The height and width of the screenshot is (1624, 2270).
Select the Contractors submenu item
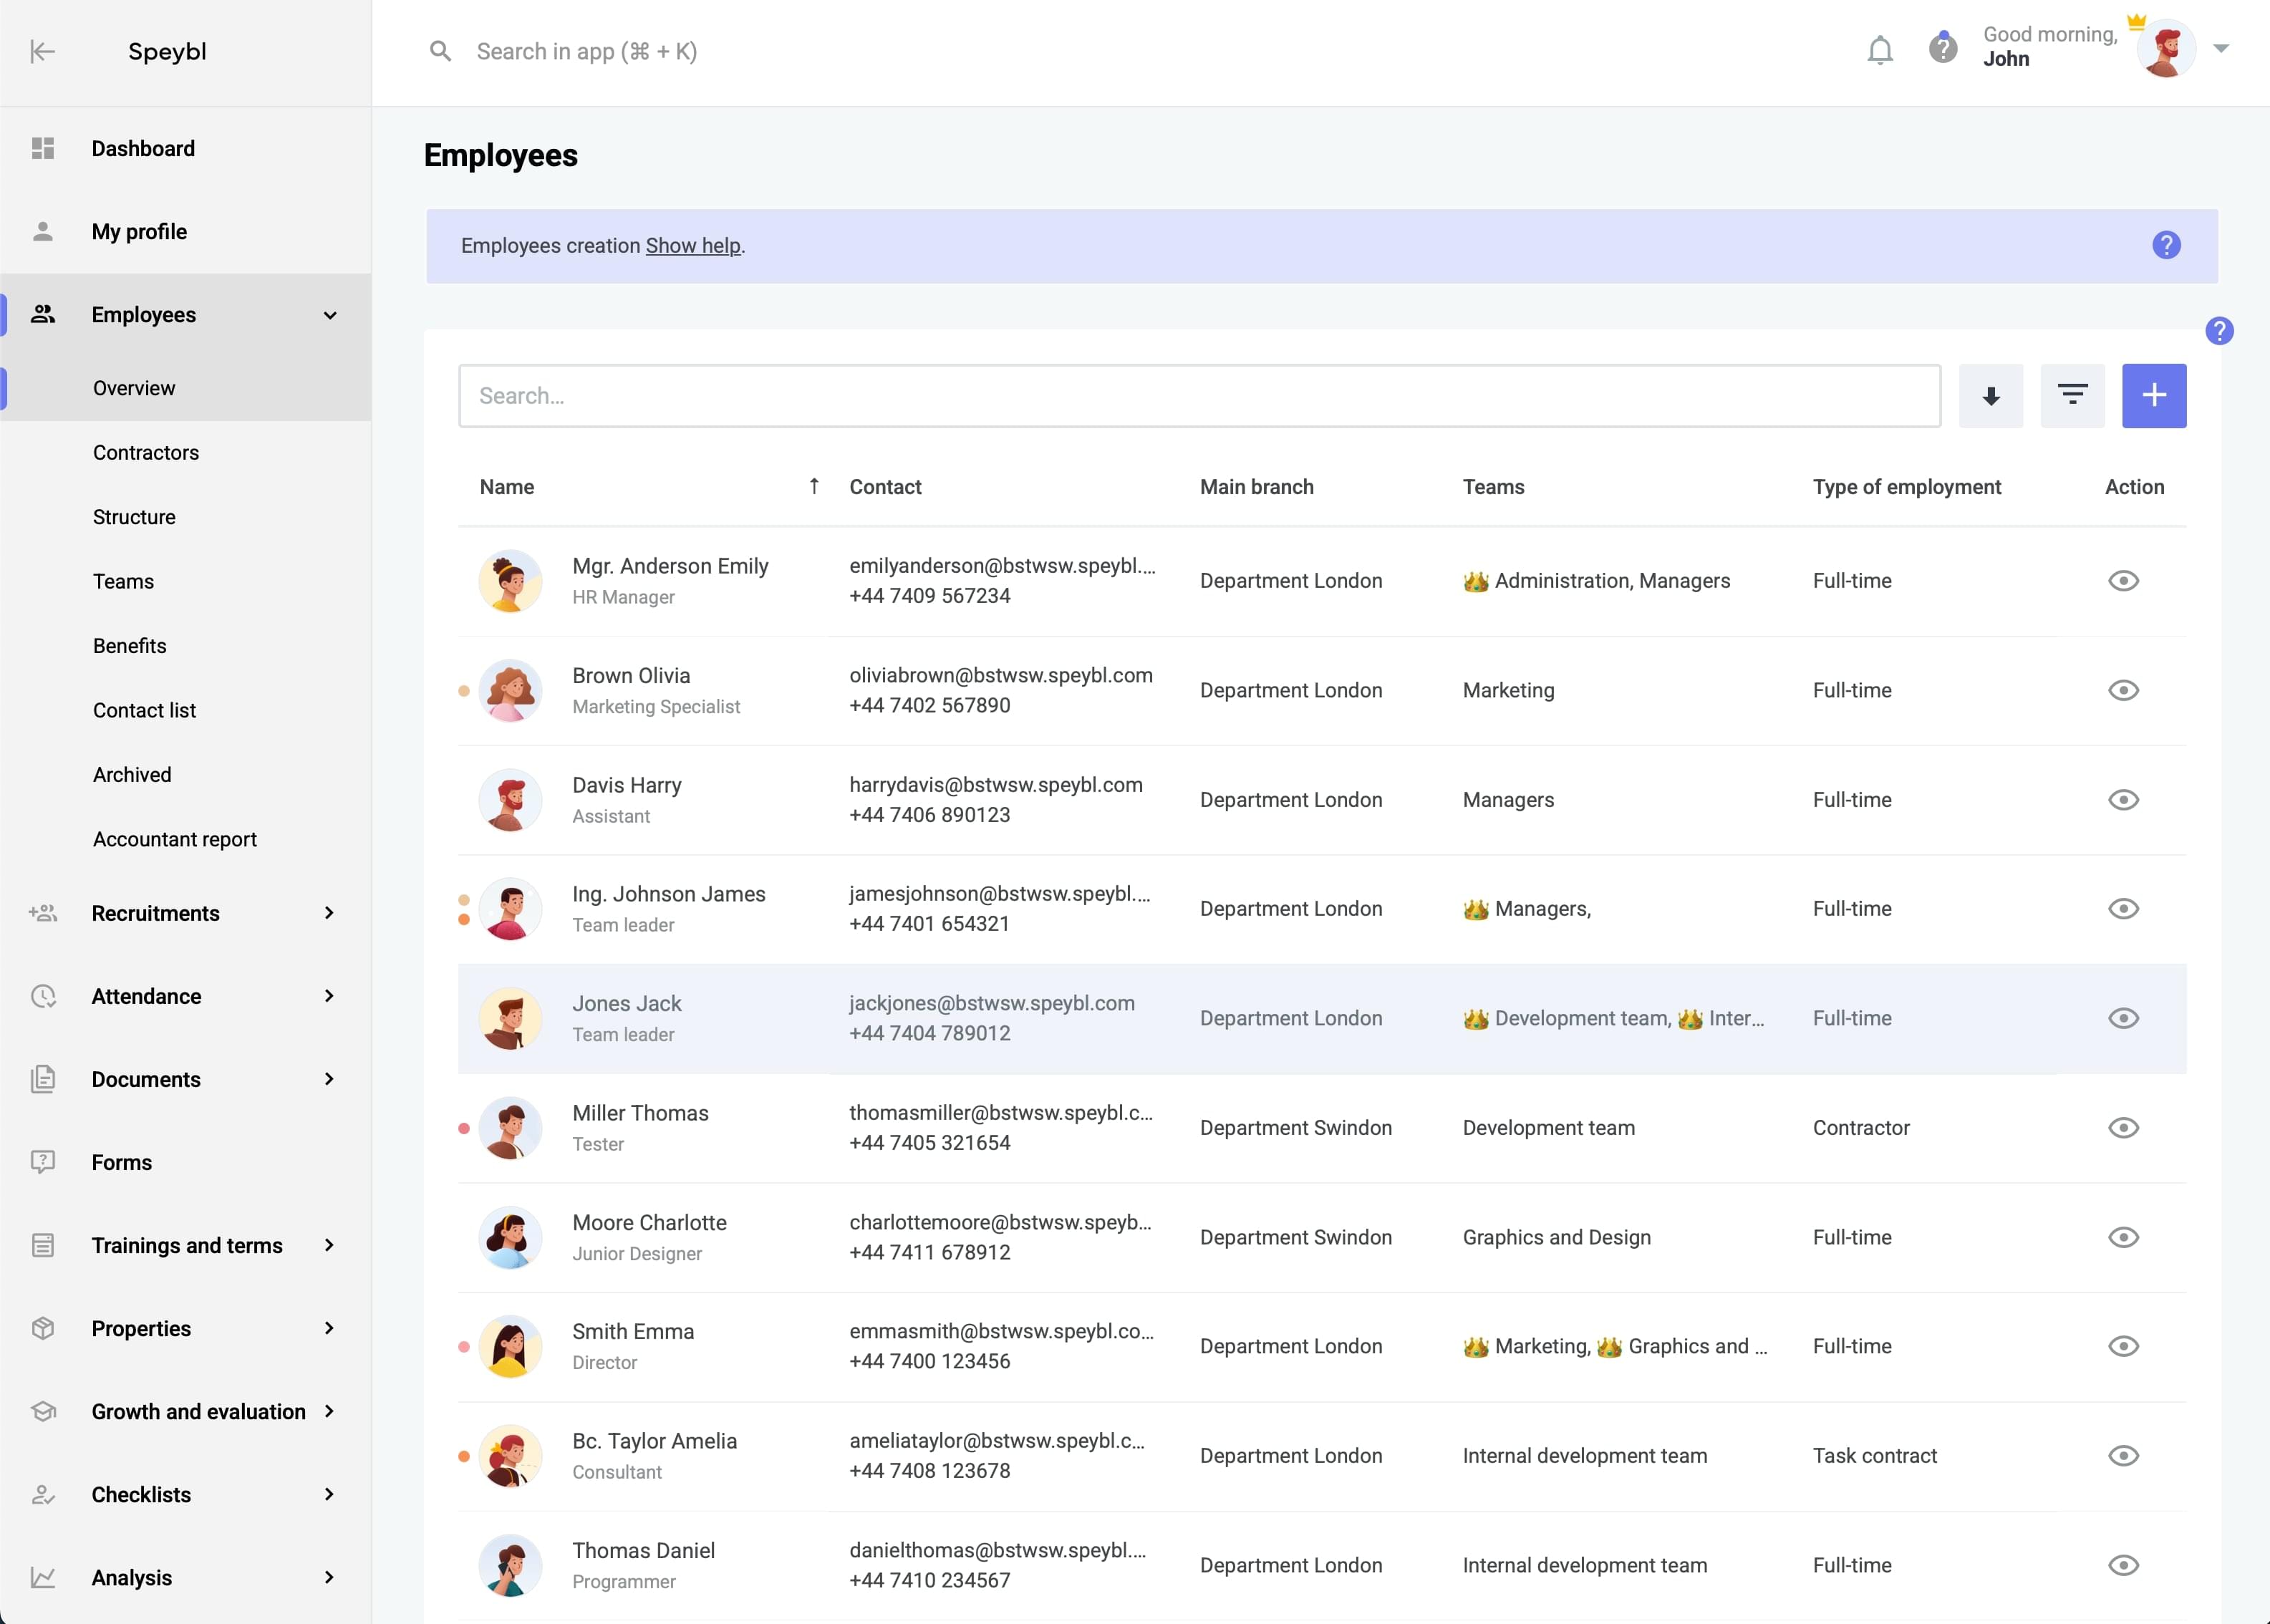coord(146,453)
